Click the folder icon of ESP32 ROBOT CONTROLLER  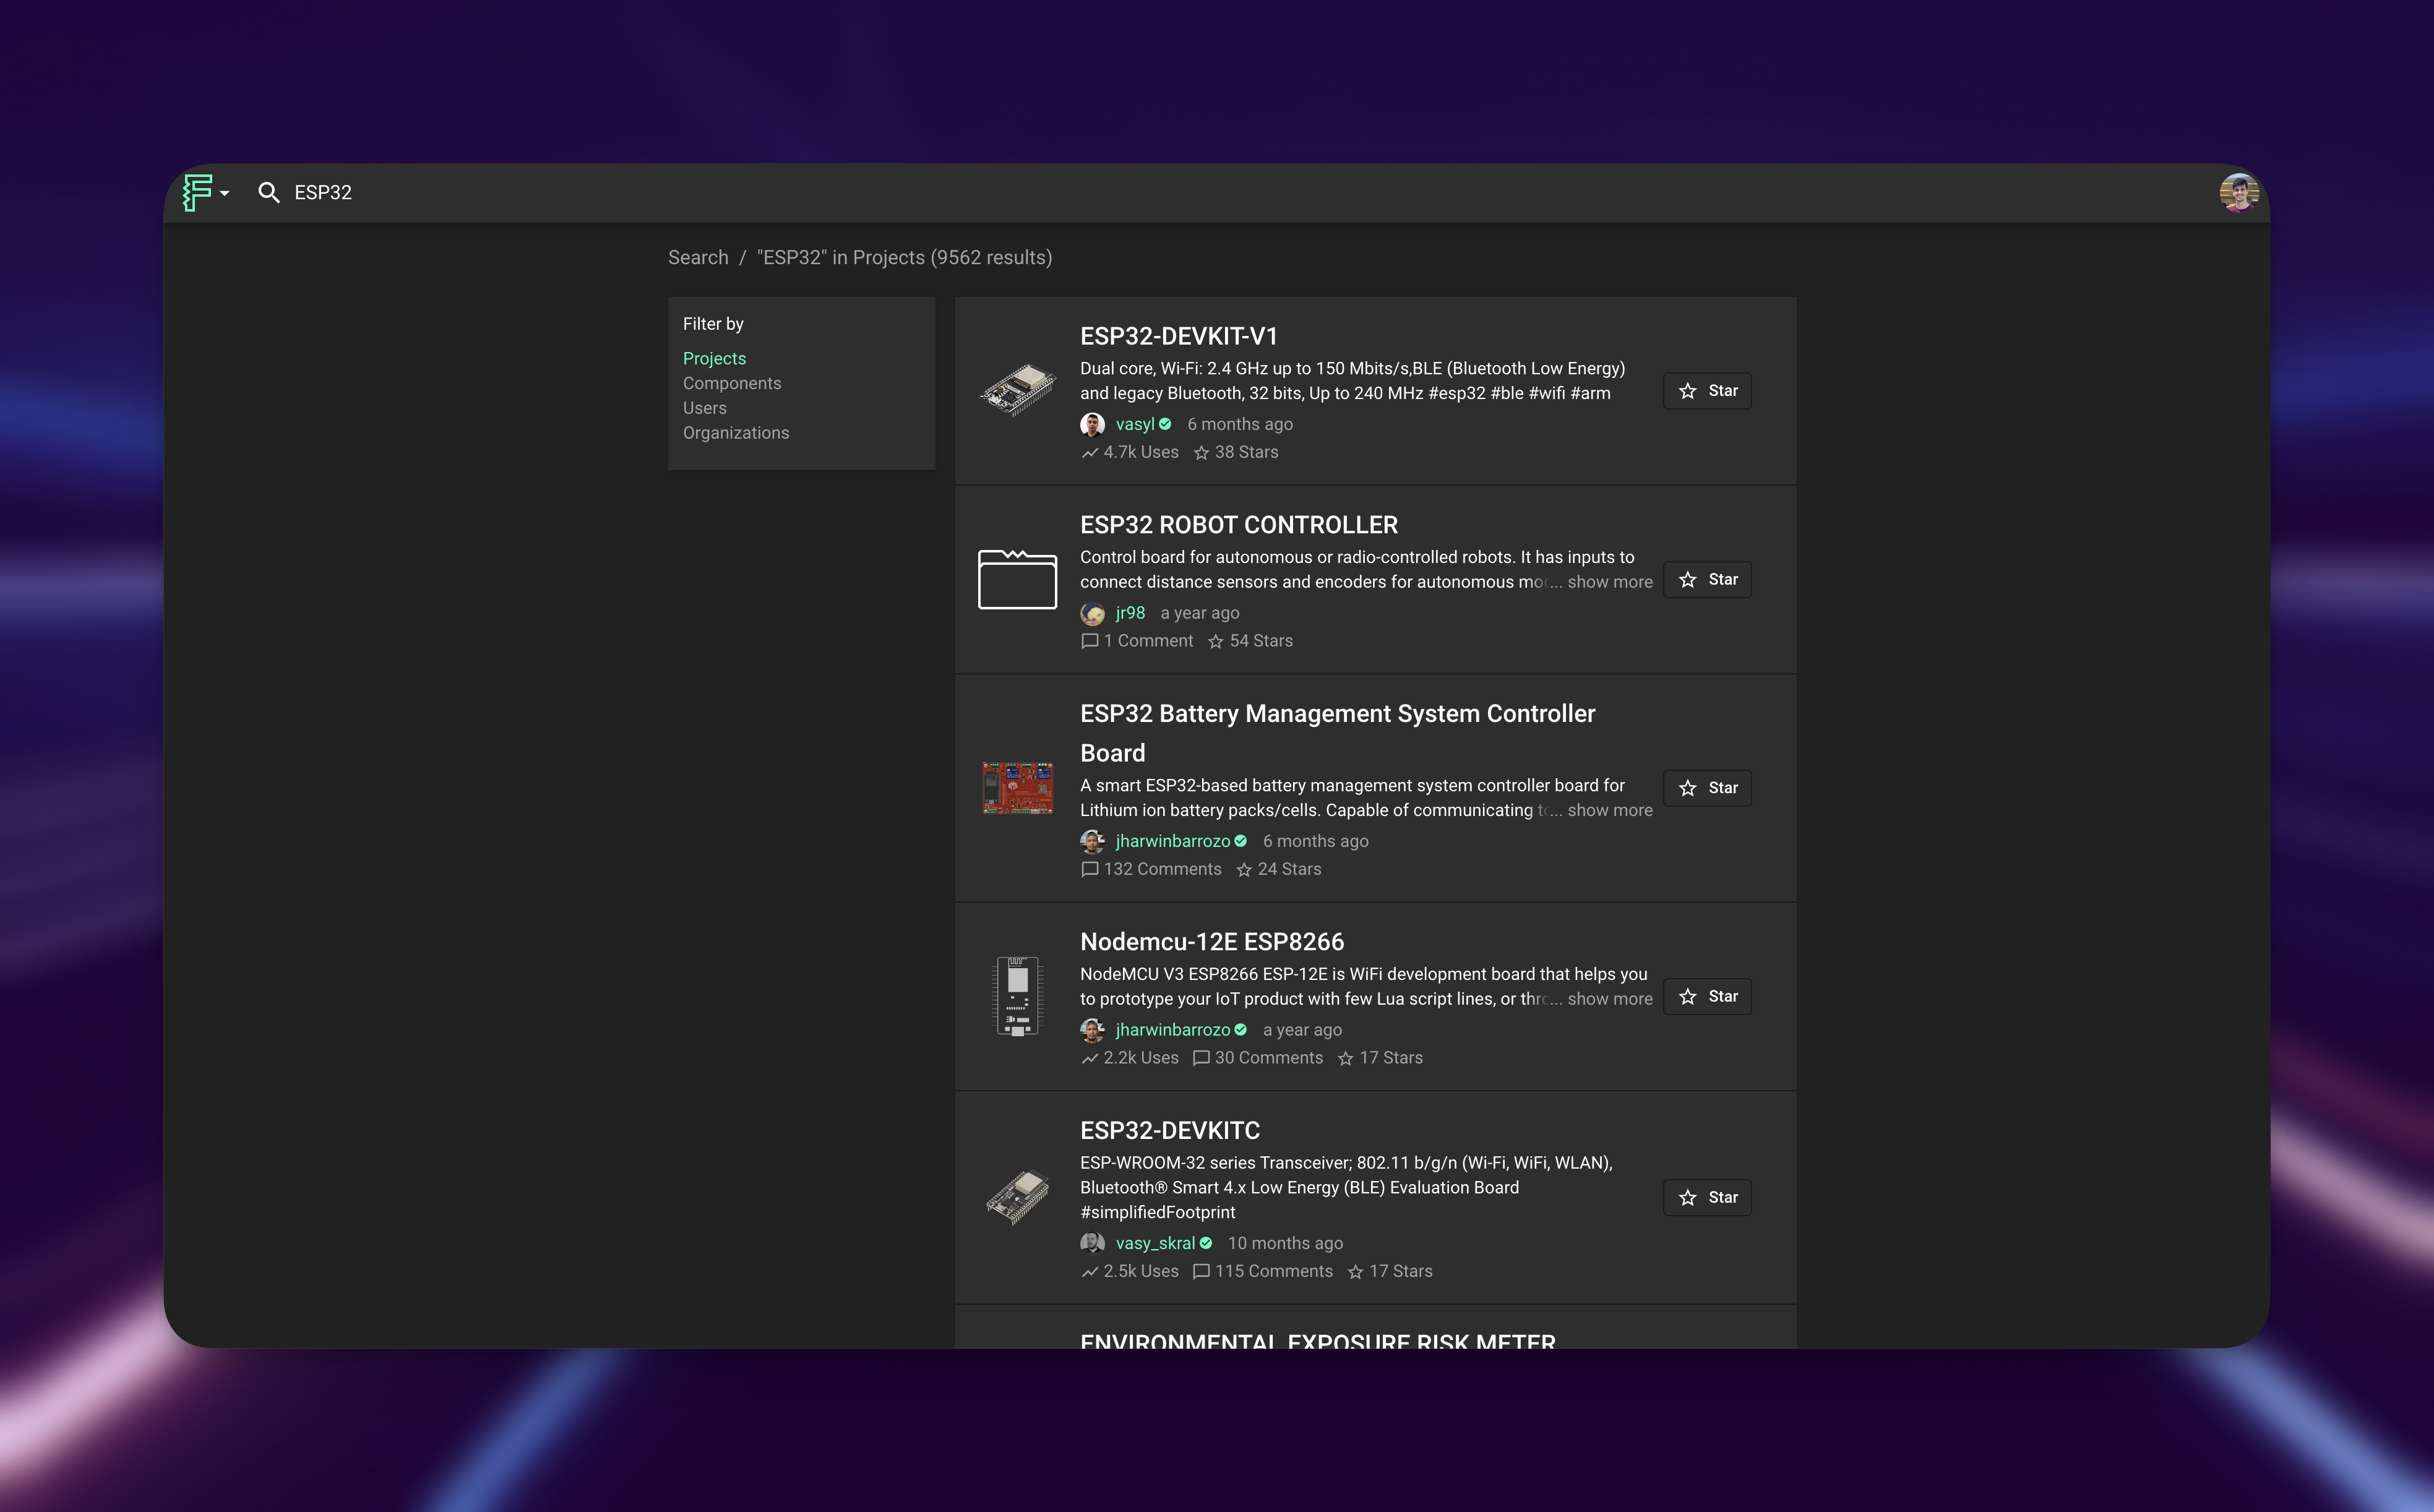click(1017, 579)
